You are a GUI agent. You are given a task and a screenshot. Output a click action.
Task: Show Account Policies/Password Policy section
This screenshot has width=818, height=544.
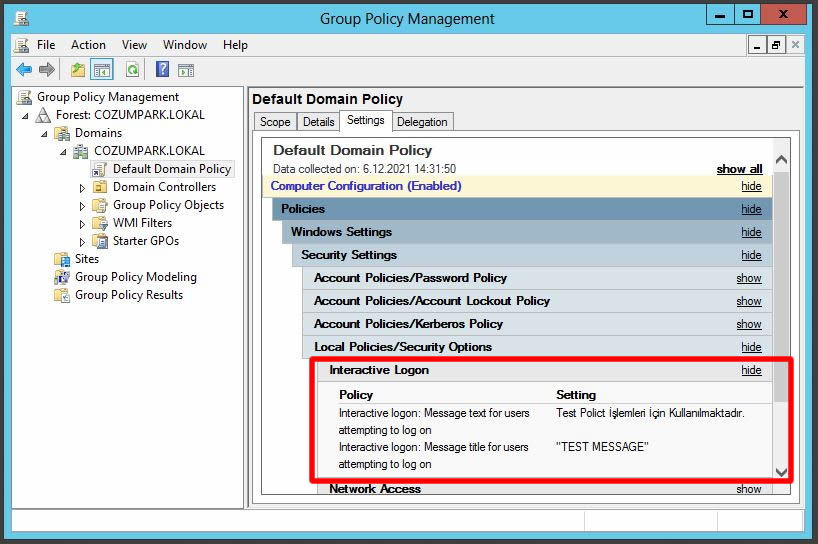click(x=749, y=278)
